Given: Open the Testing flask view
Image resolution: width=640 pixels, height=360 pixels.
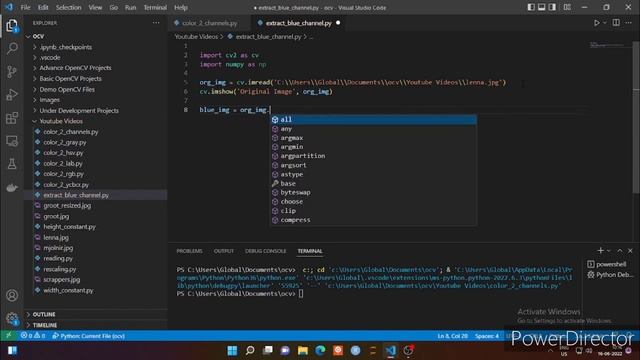Looking at the screenshot, I should click(12, 164).
